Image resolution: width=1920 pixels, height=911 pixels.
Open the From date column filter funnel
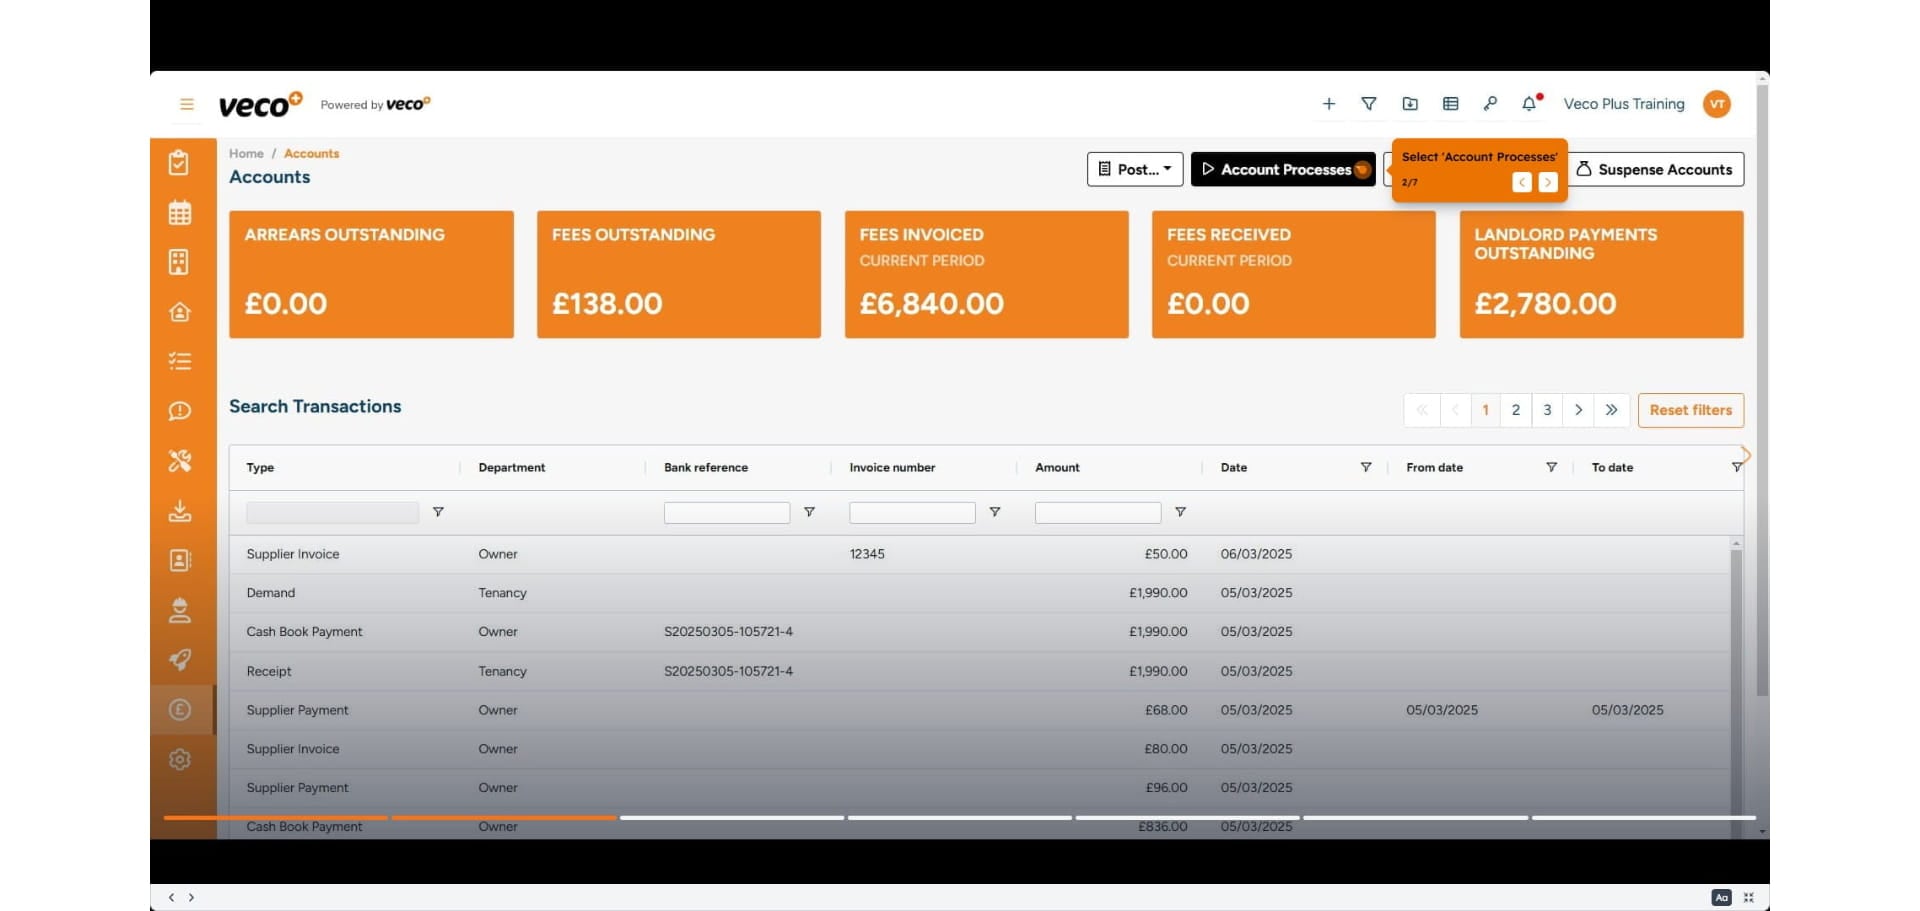(x=1551, y=467)
